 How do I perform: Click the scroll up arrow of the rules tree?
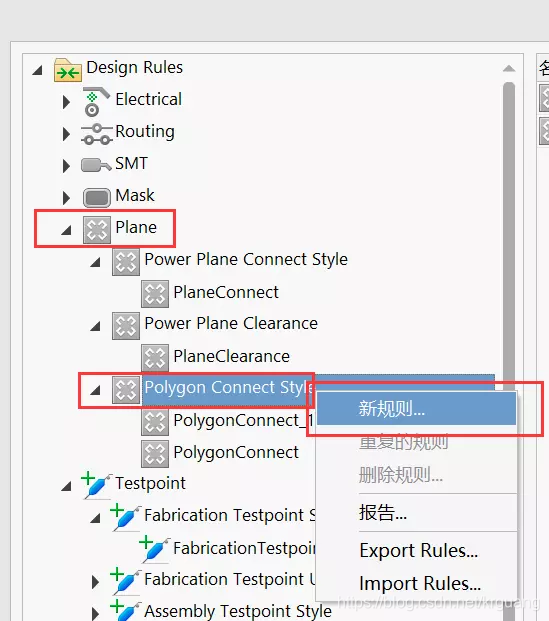(x=509, y=69)
